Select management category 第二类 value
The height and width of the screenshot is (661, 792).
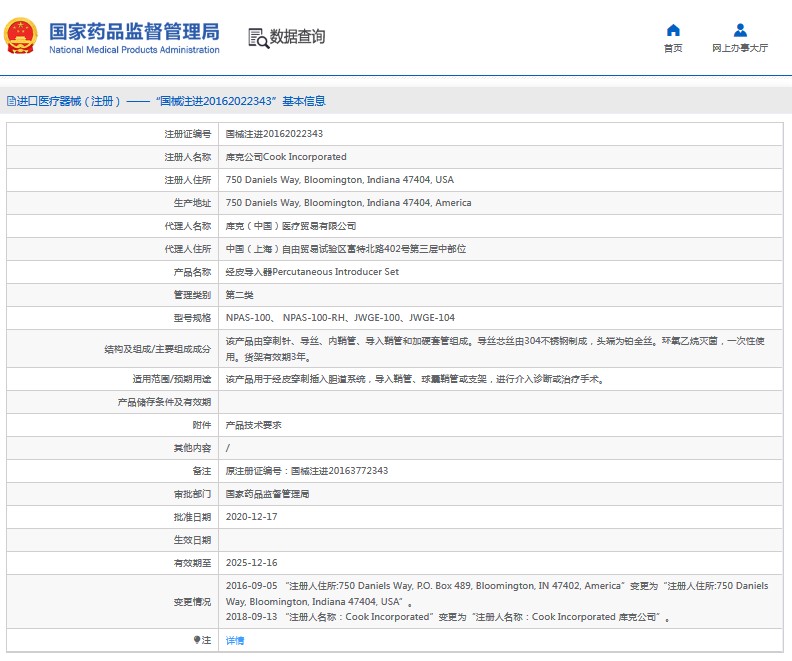239,295
